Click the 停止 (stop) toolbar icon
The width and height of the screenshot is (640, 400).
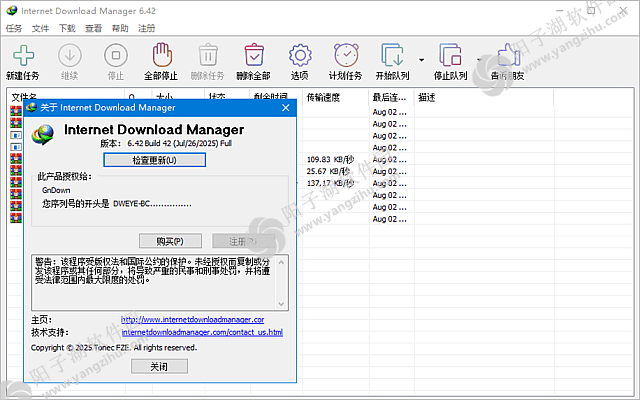click(x=116, y=55)
